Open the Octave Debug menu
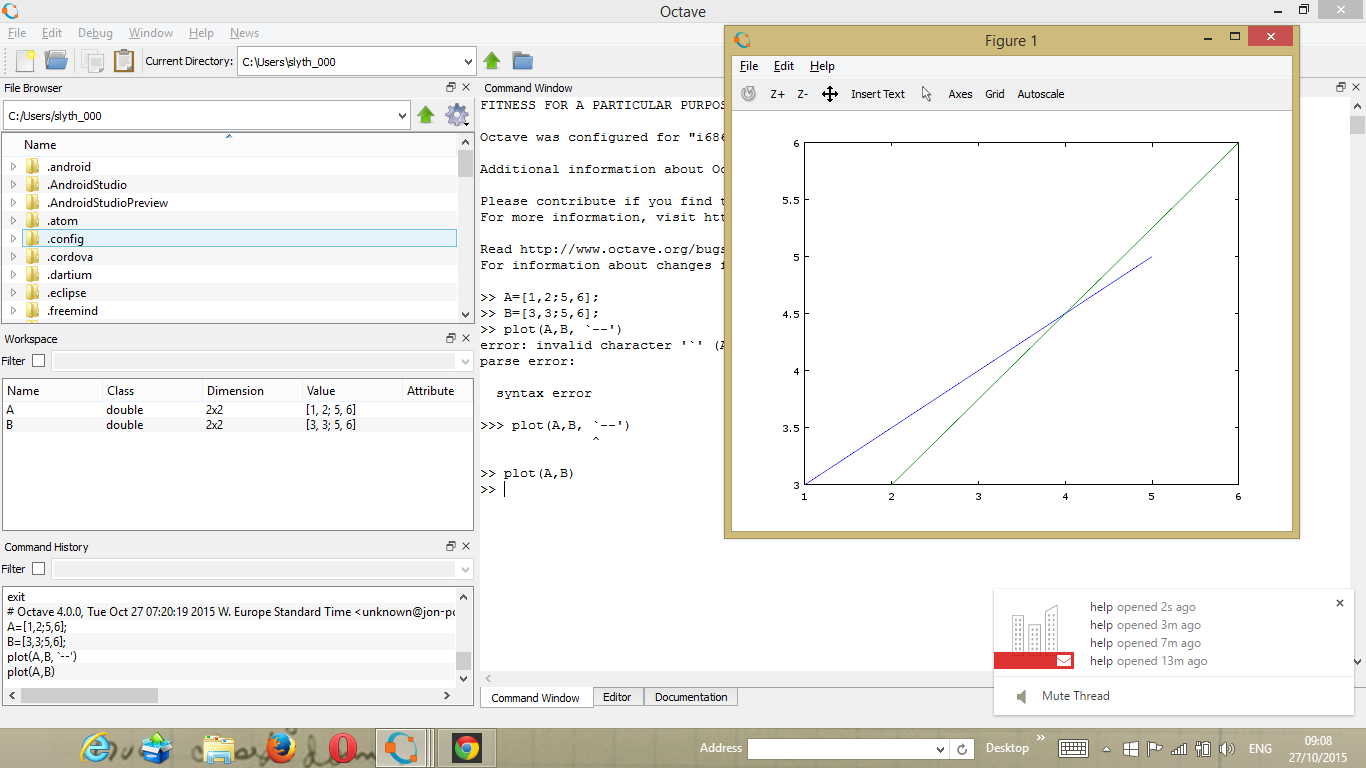Viewport: 1366px width, 768px height. (x=95, y=33)
